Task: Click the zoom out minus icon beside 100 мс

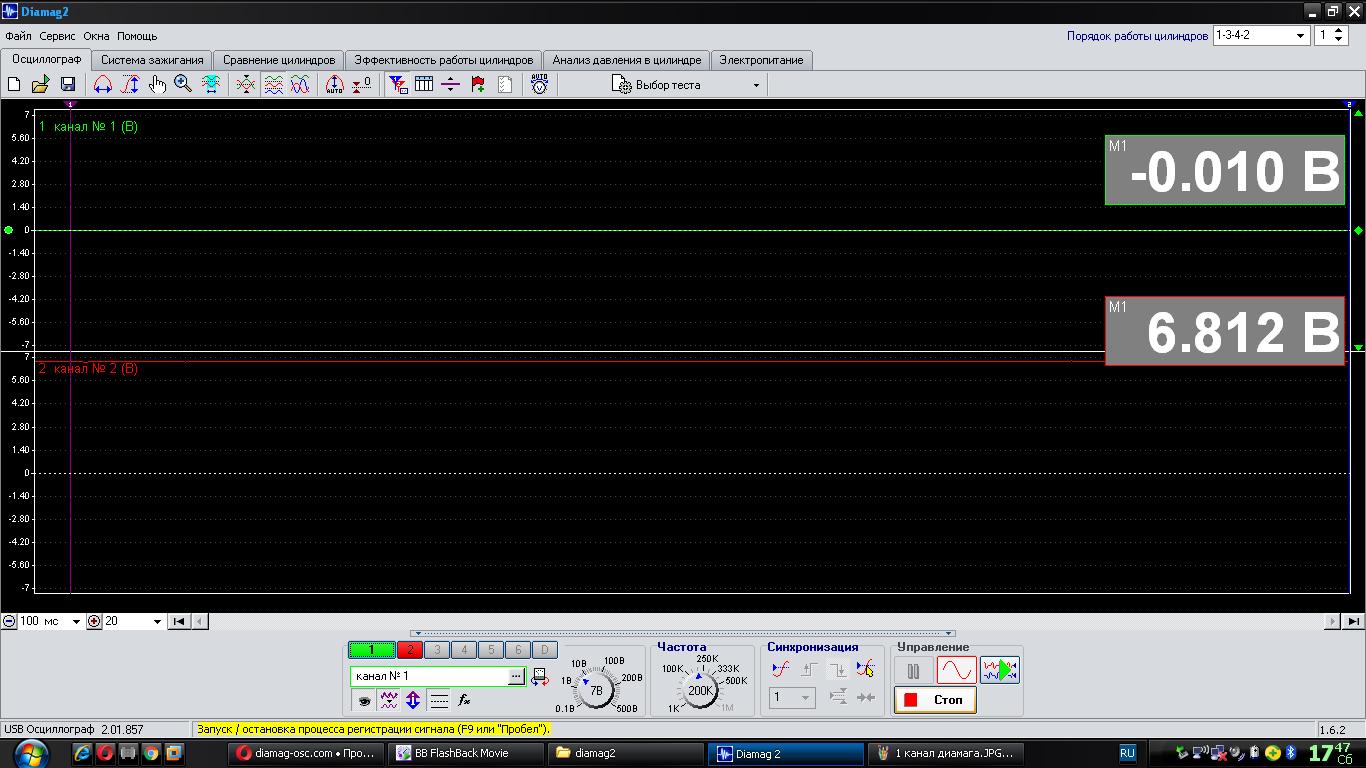Action: click(x=9, y=621)
